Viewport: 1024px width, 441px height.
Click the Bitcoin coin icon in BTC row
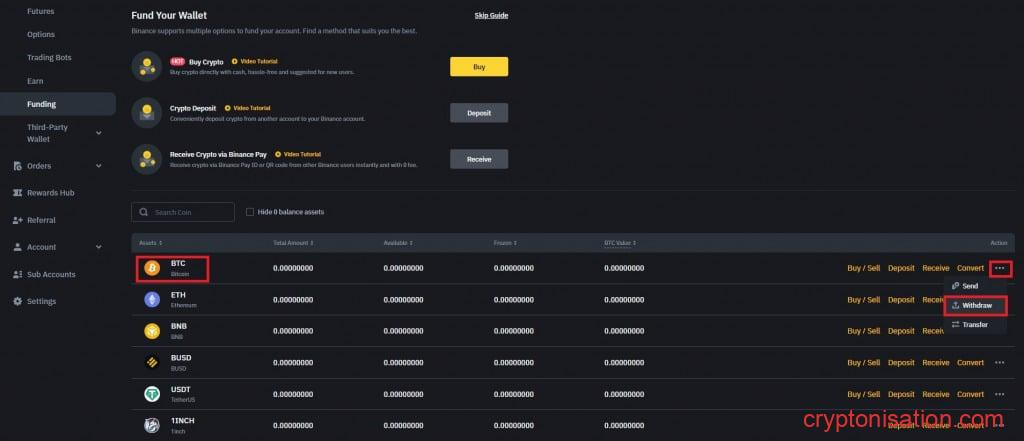[x=152, y=269]
